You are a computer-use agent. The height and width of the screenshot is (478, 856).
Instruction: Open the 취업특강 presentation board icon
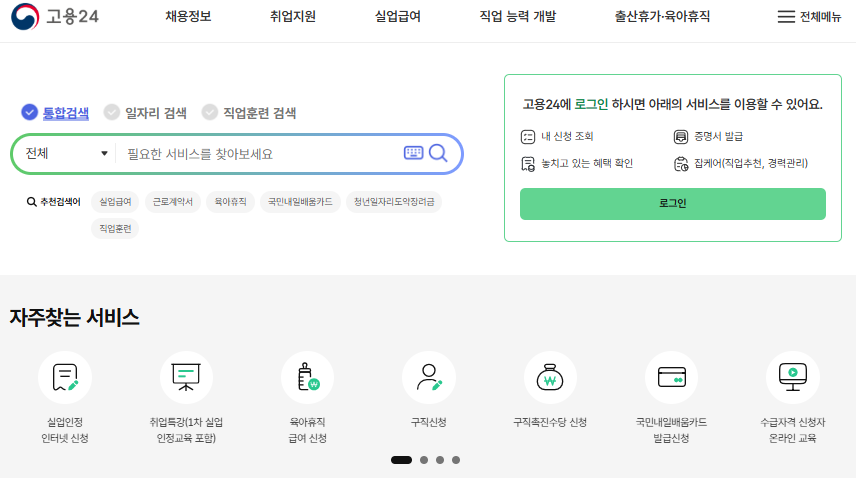click(x=187, y=378)
